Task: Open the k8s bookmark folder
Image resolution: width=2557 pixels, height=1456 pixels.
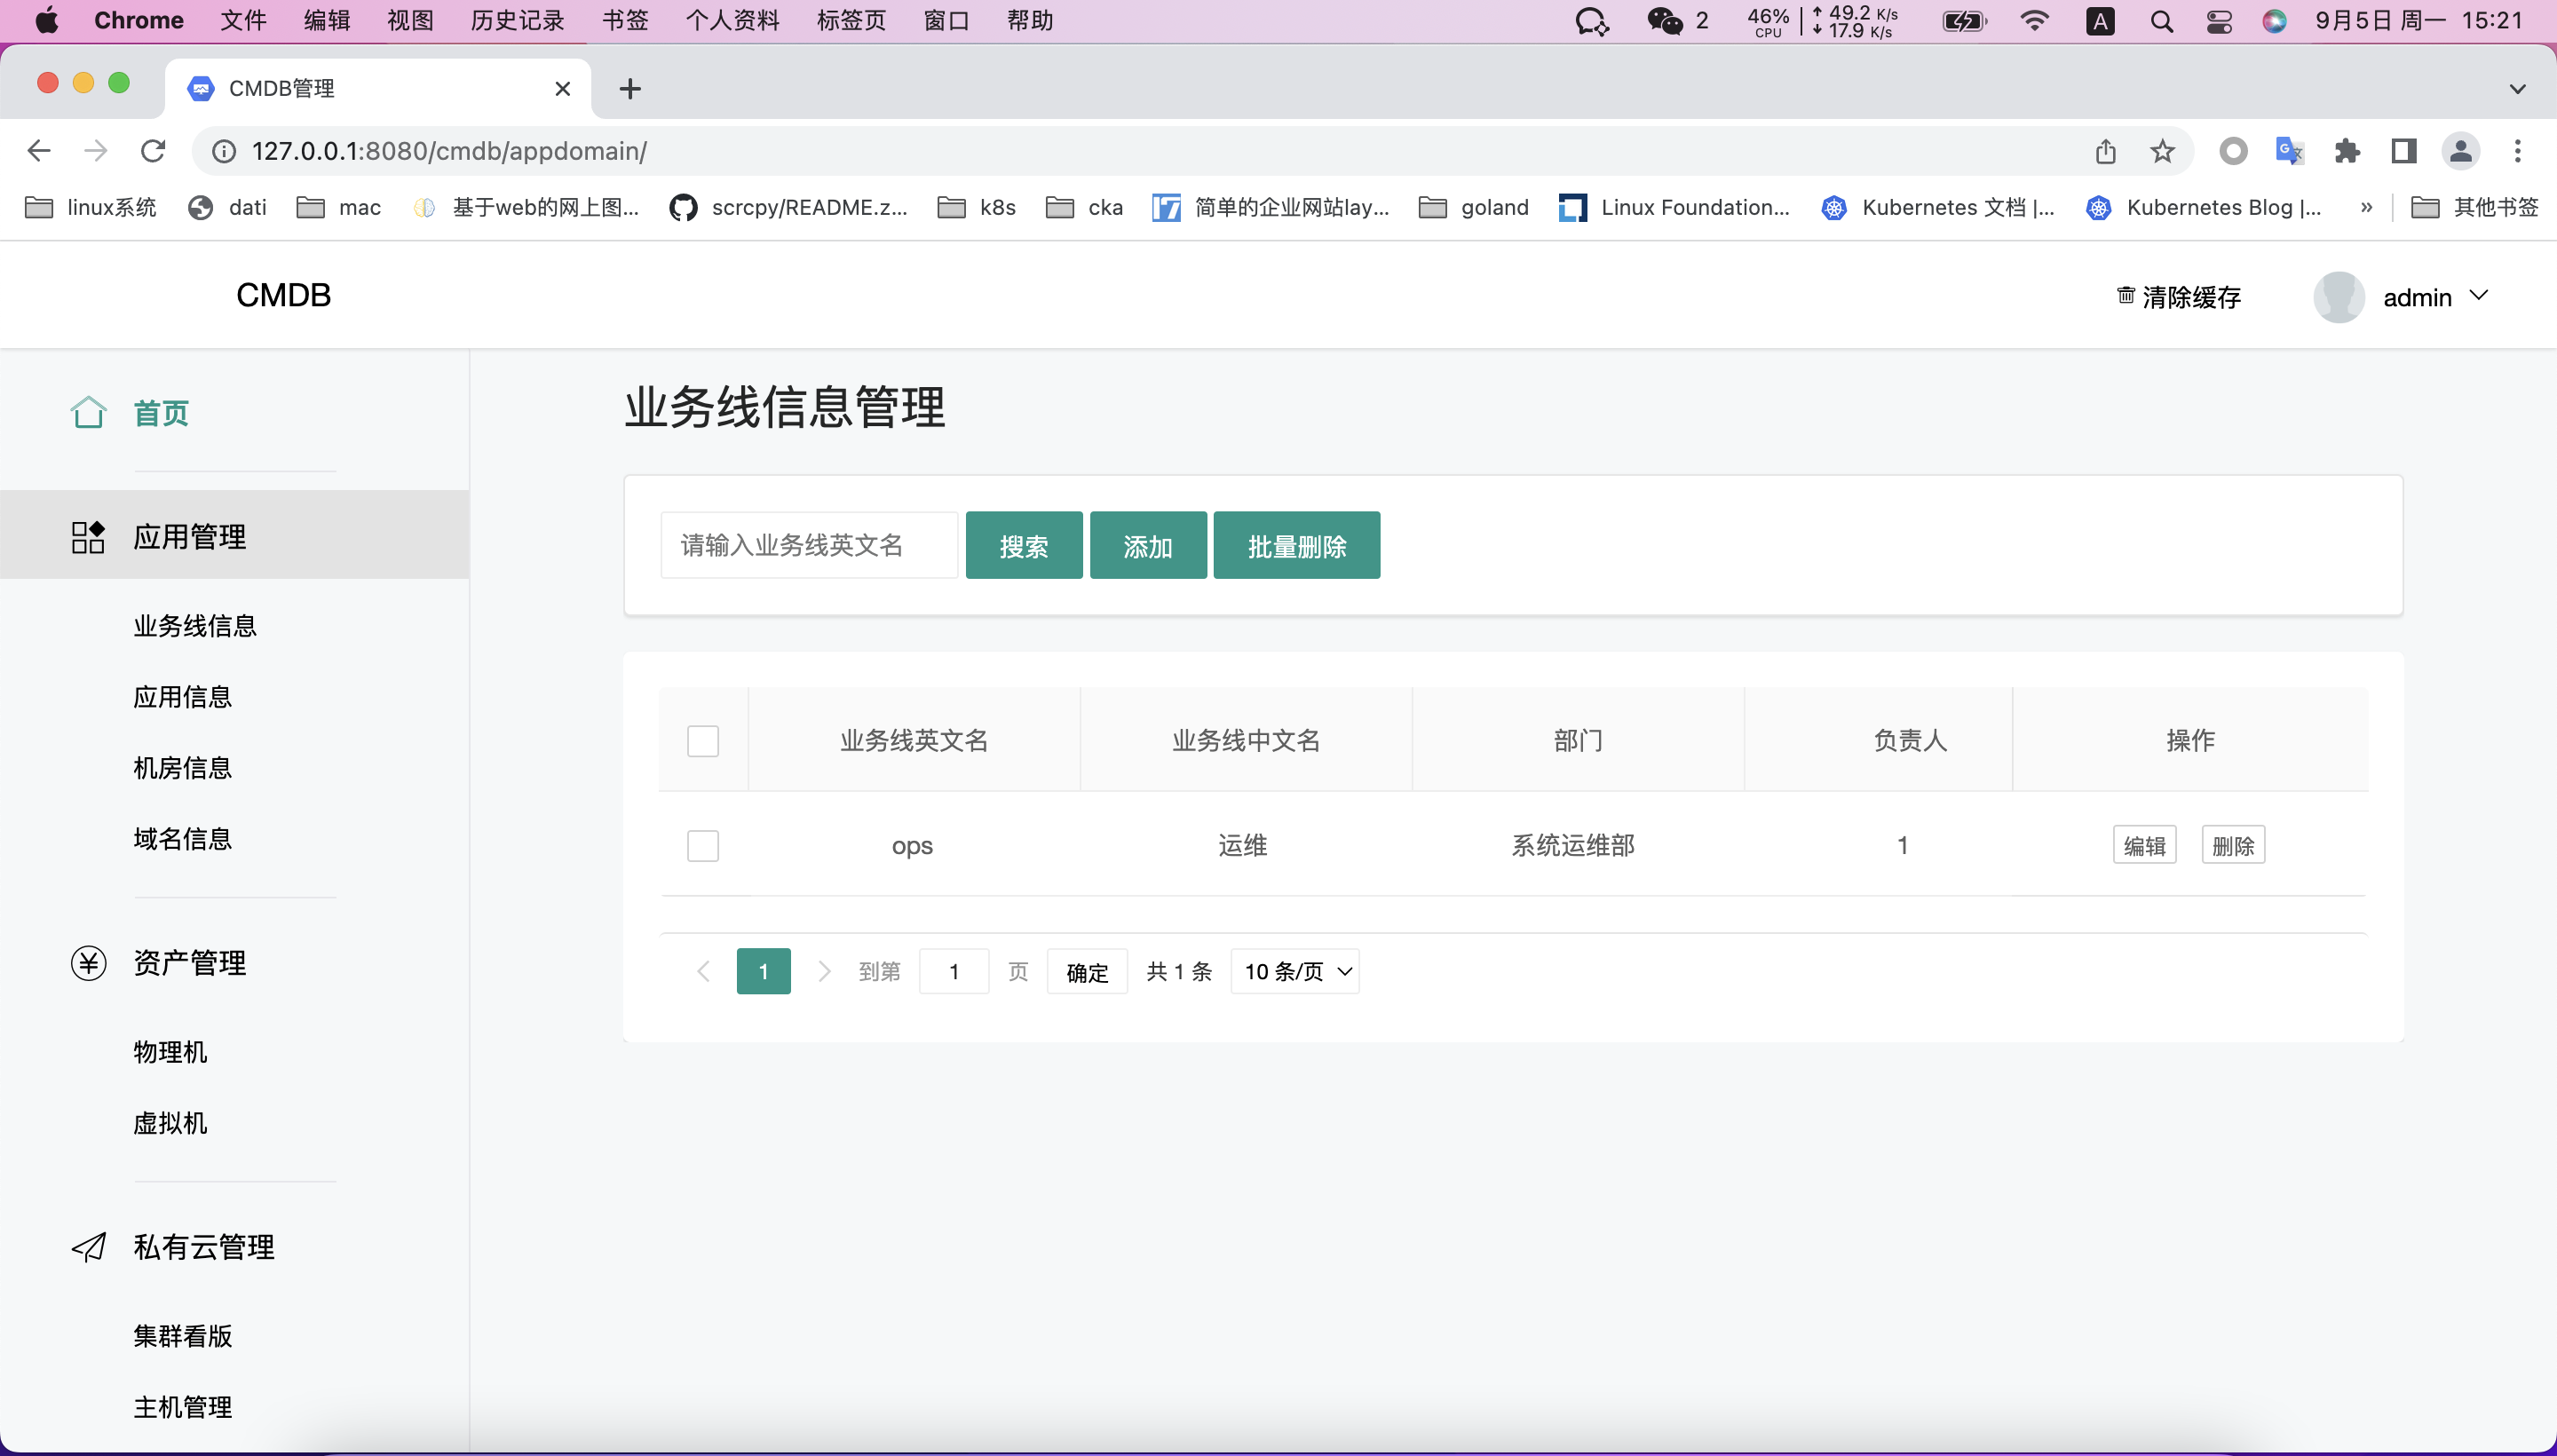Action: tap(976, 207)
